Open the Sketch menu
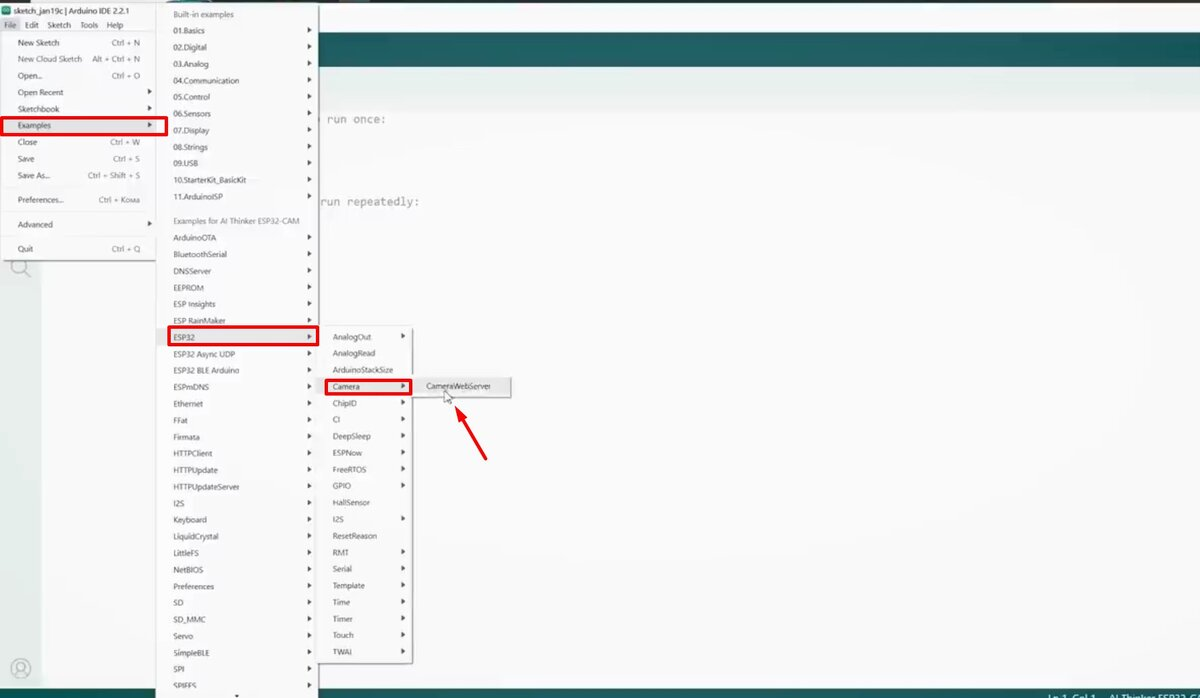Image resolution: width=1200 pixels, height=698 pixels. (59, 25)
